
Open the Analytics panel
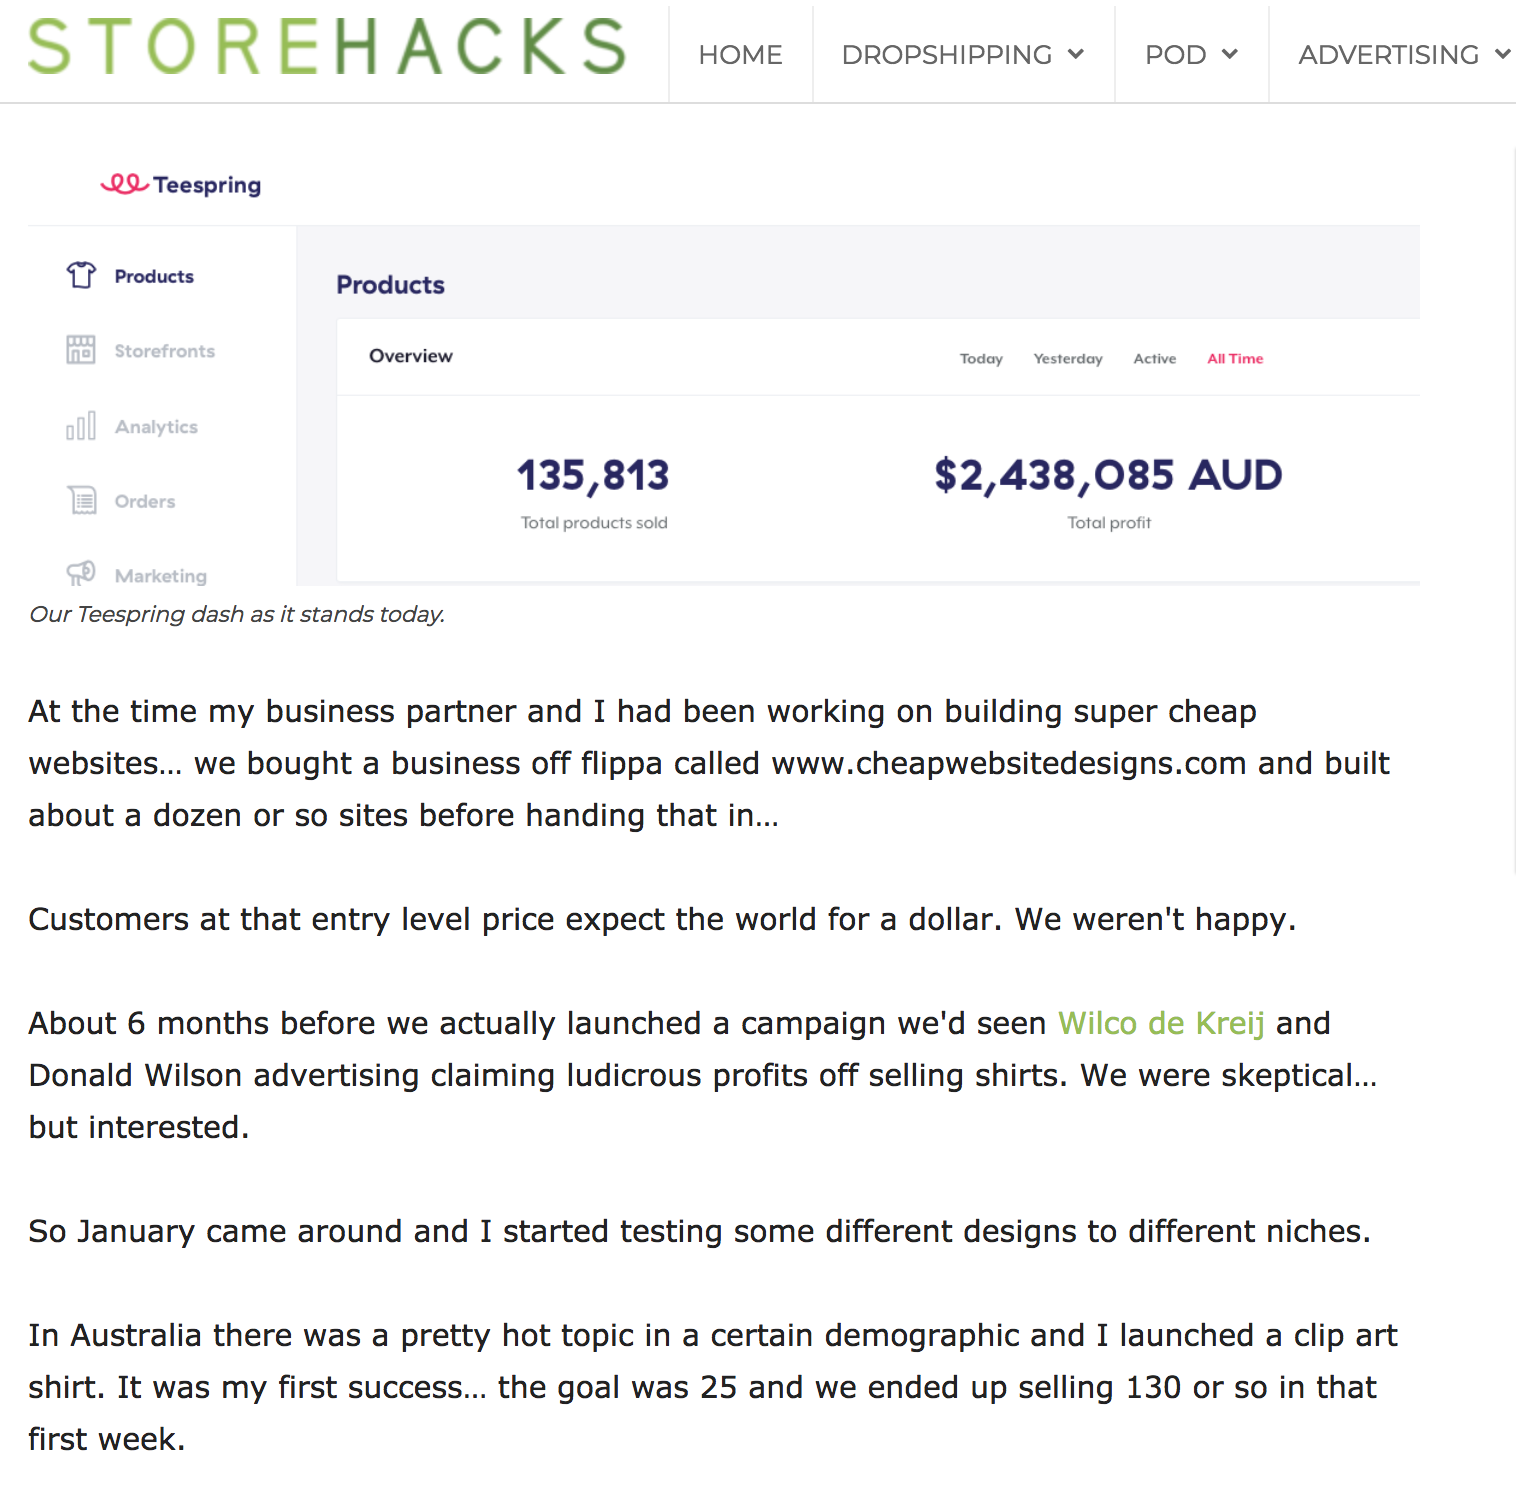click(156, 426)
